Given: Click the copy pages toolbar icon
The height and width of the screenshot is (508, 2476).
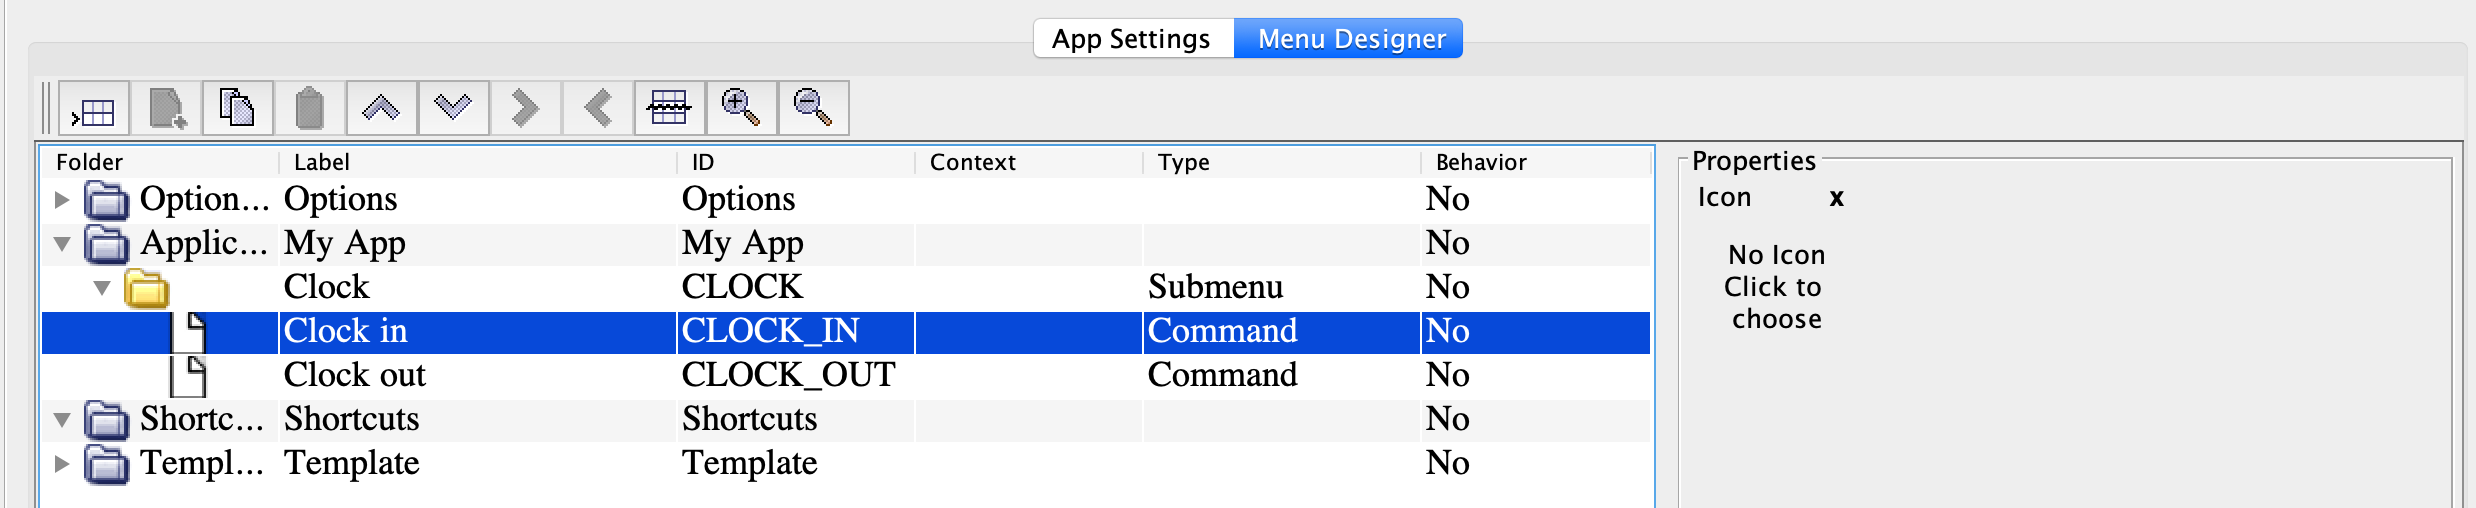Looking at the screenshot, I should 237,109.
